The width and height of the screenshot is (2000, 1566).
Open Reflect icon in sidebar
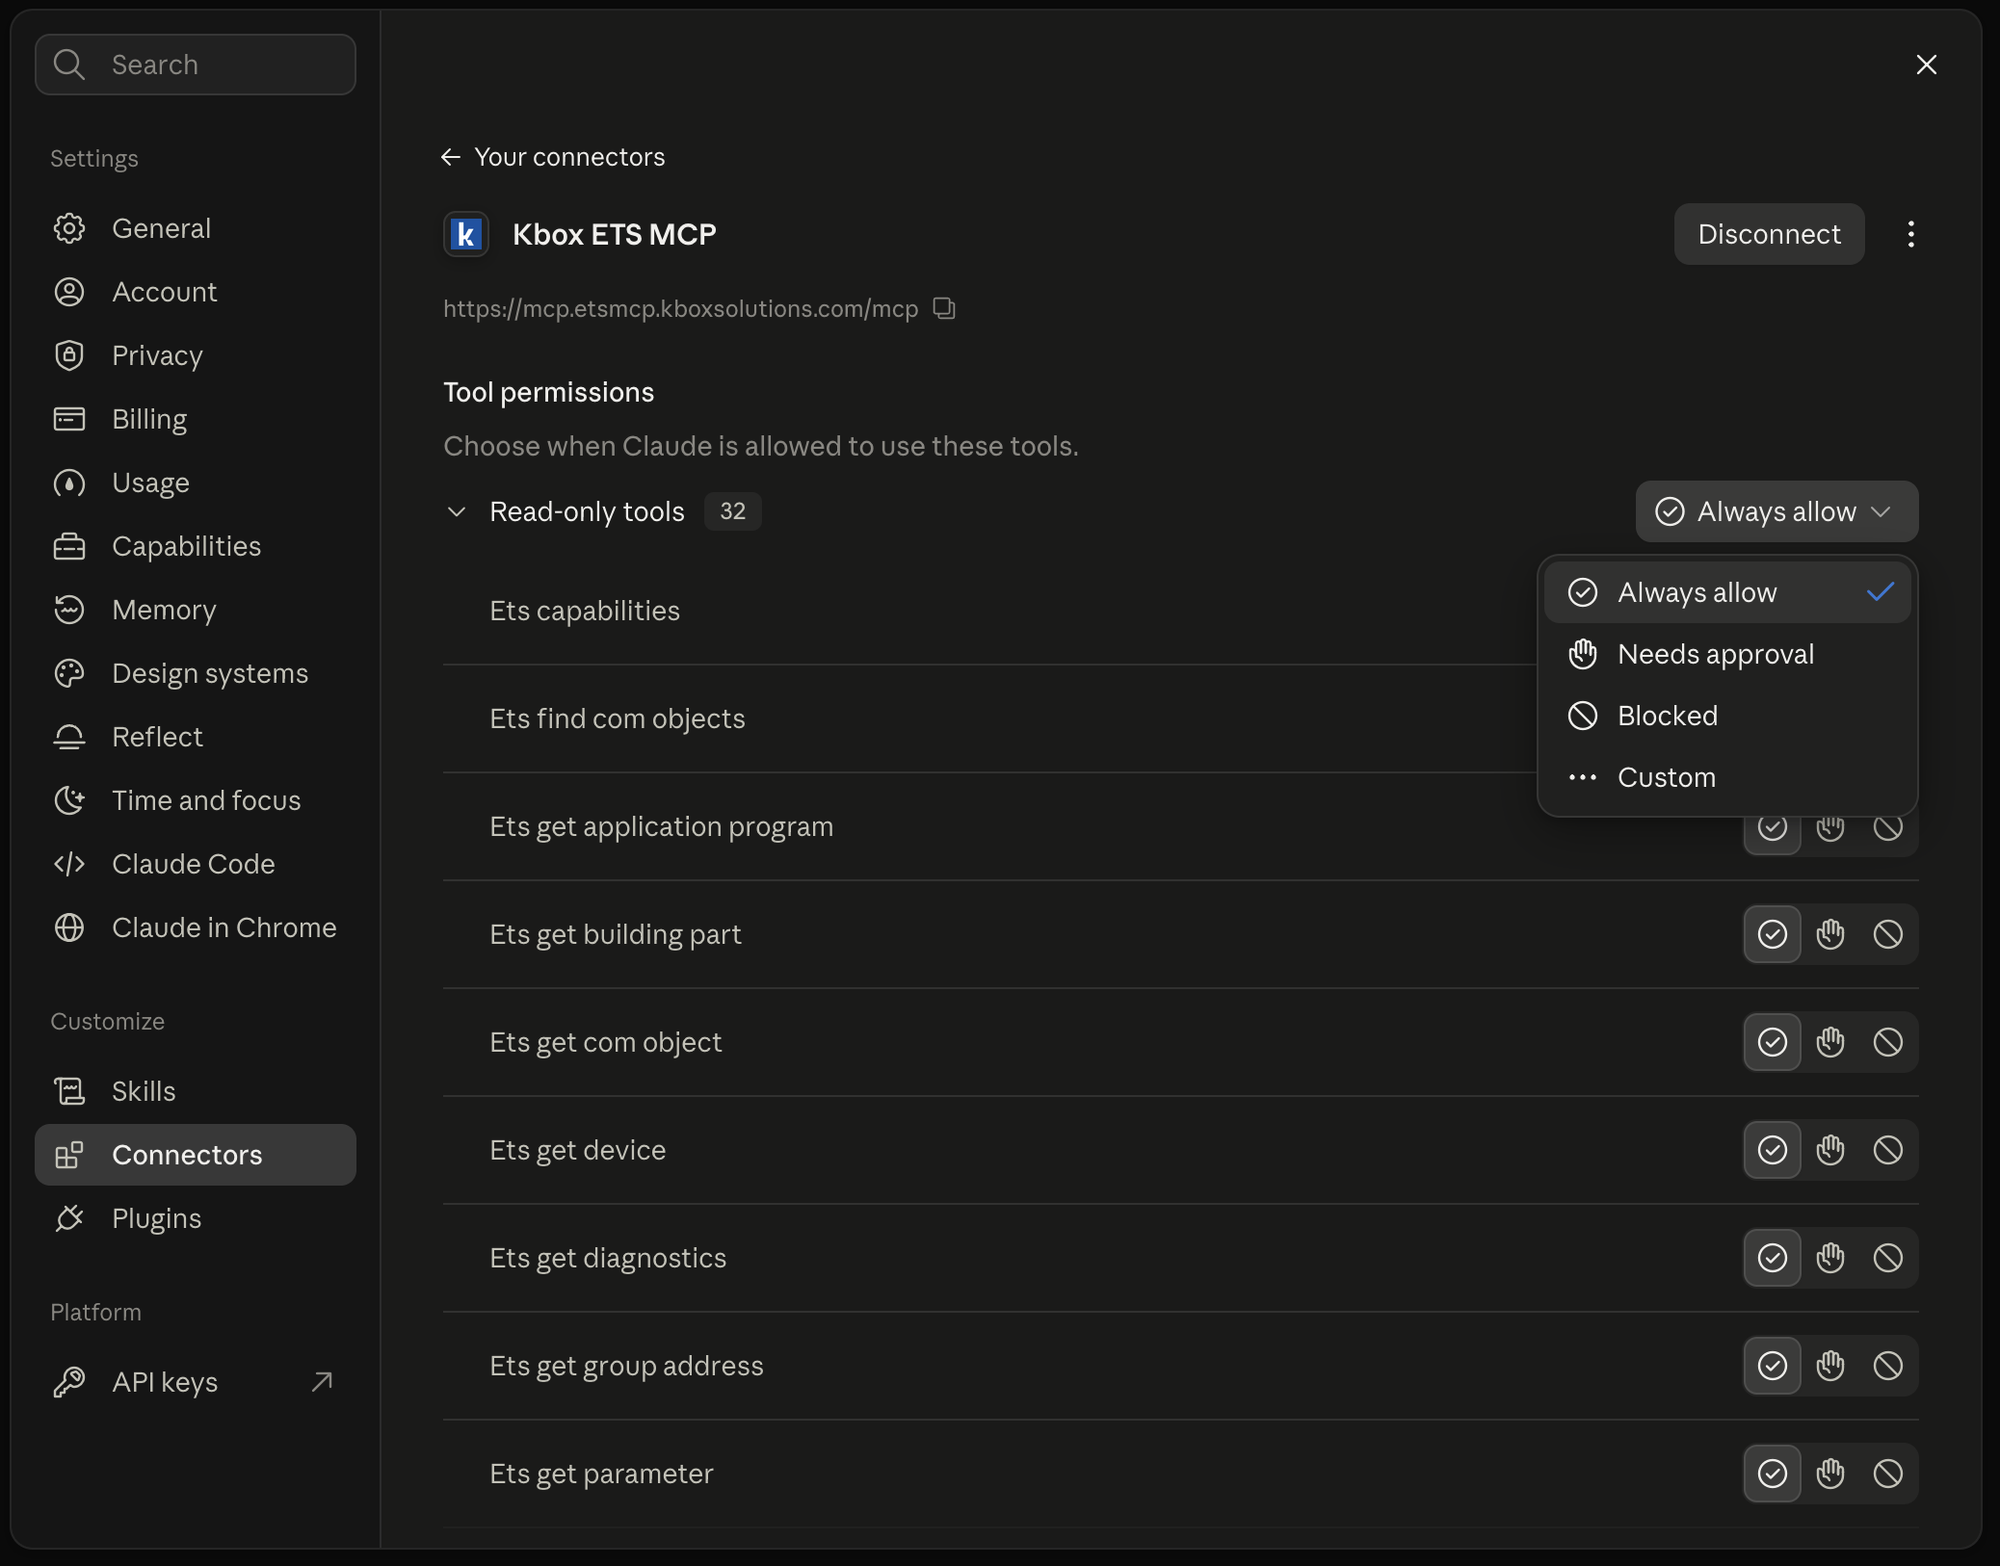coord(69,737)
